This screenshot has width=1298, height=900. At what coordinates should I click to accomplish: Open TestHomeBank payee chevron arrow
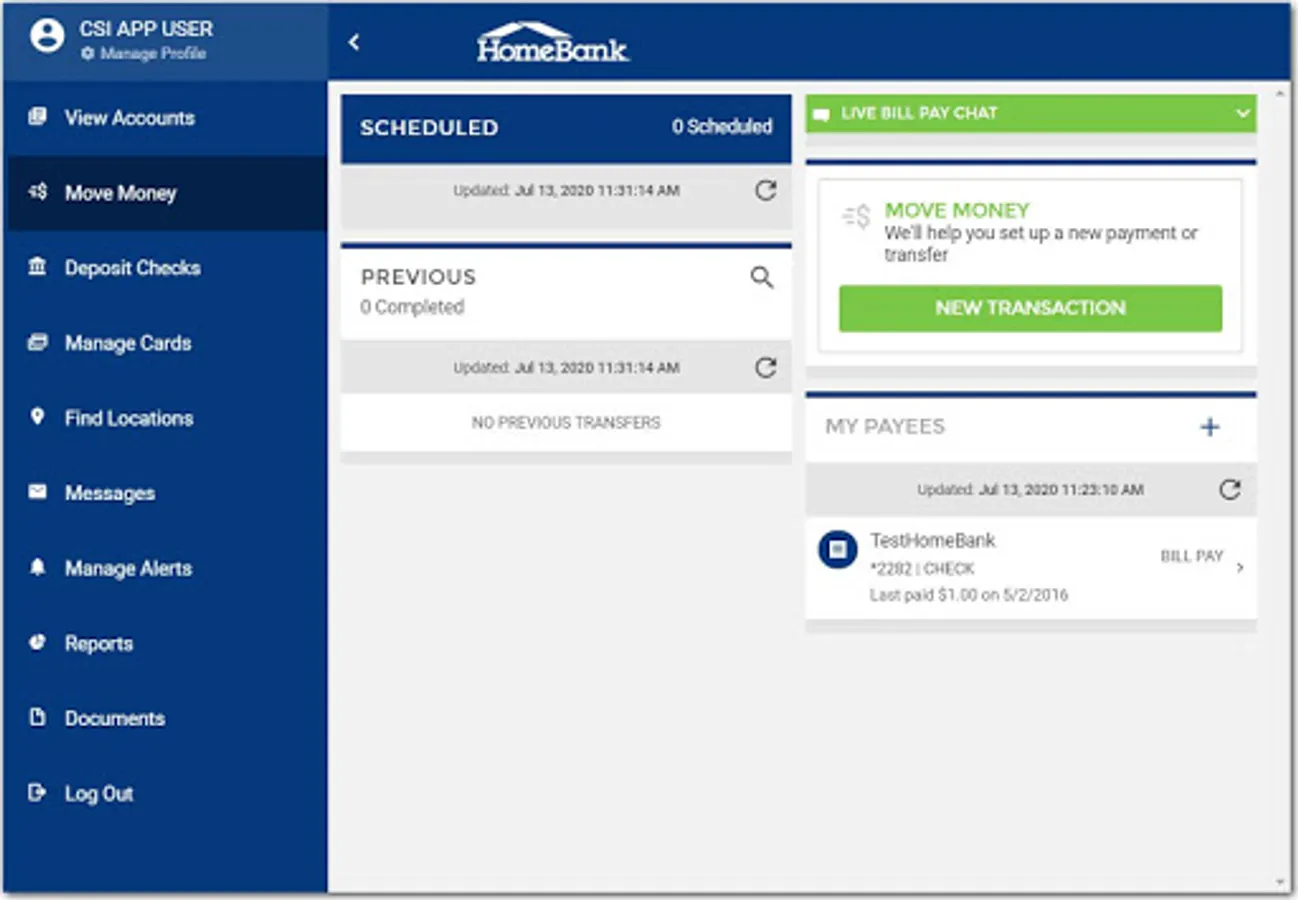[1240, 567]
